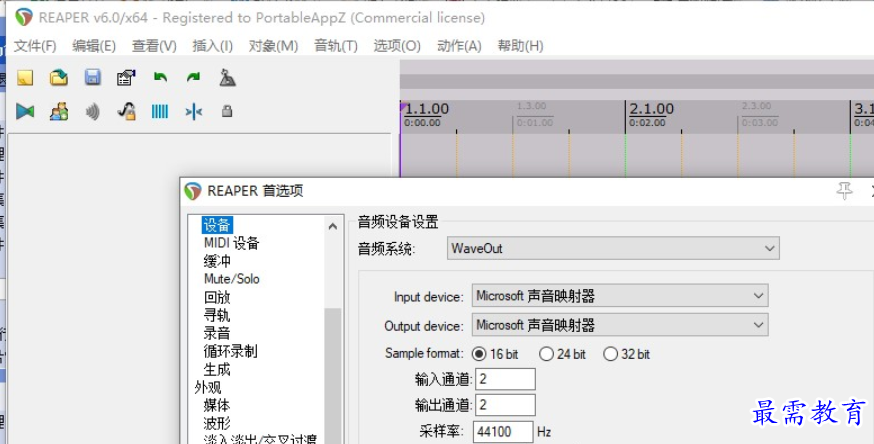Select Mute/Solo in preferences tree
This screenshot has height=444, width=874.
click(x=231, y=279)
